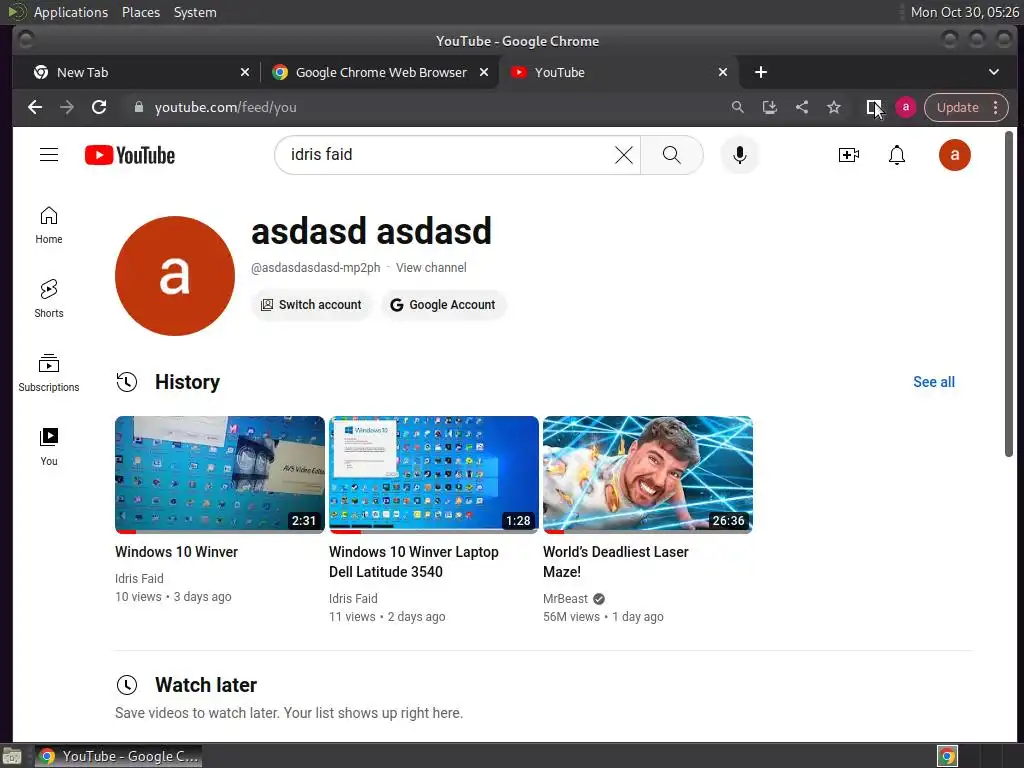Screen dimensions: 1024x768
Task: Click the @asdasdasdasd-mp2ph handle
Action: [315, 268]
